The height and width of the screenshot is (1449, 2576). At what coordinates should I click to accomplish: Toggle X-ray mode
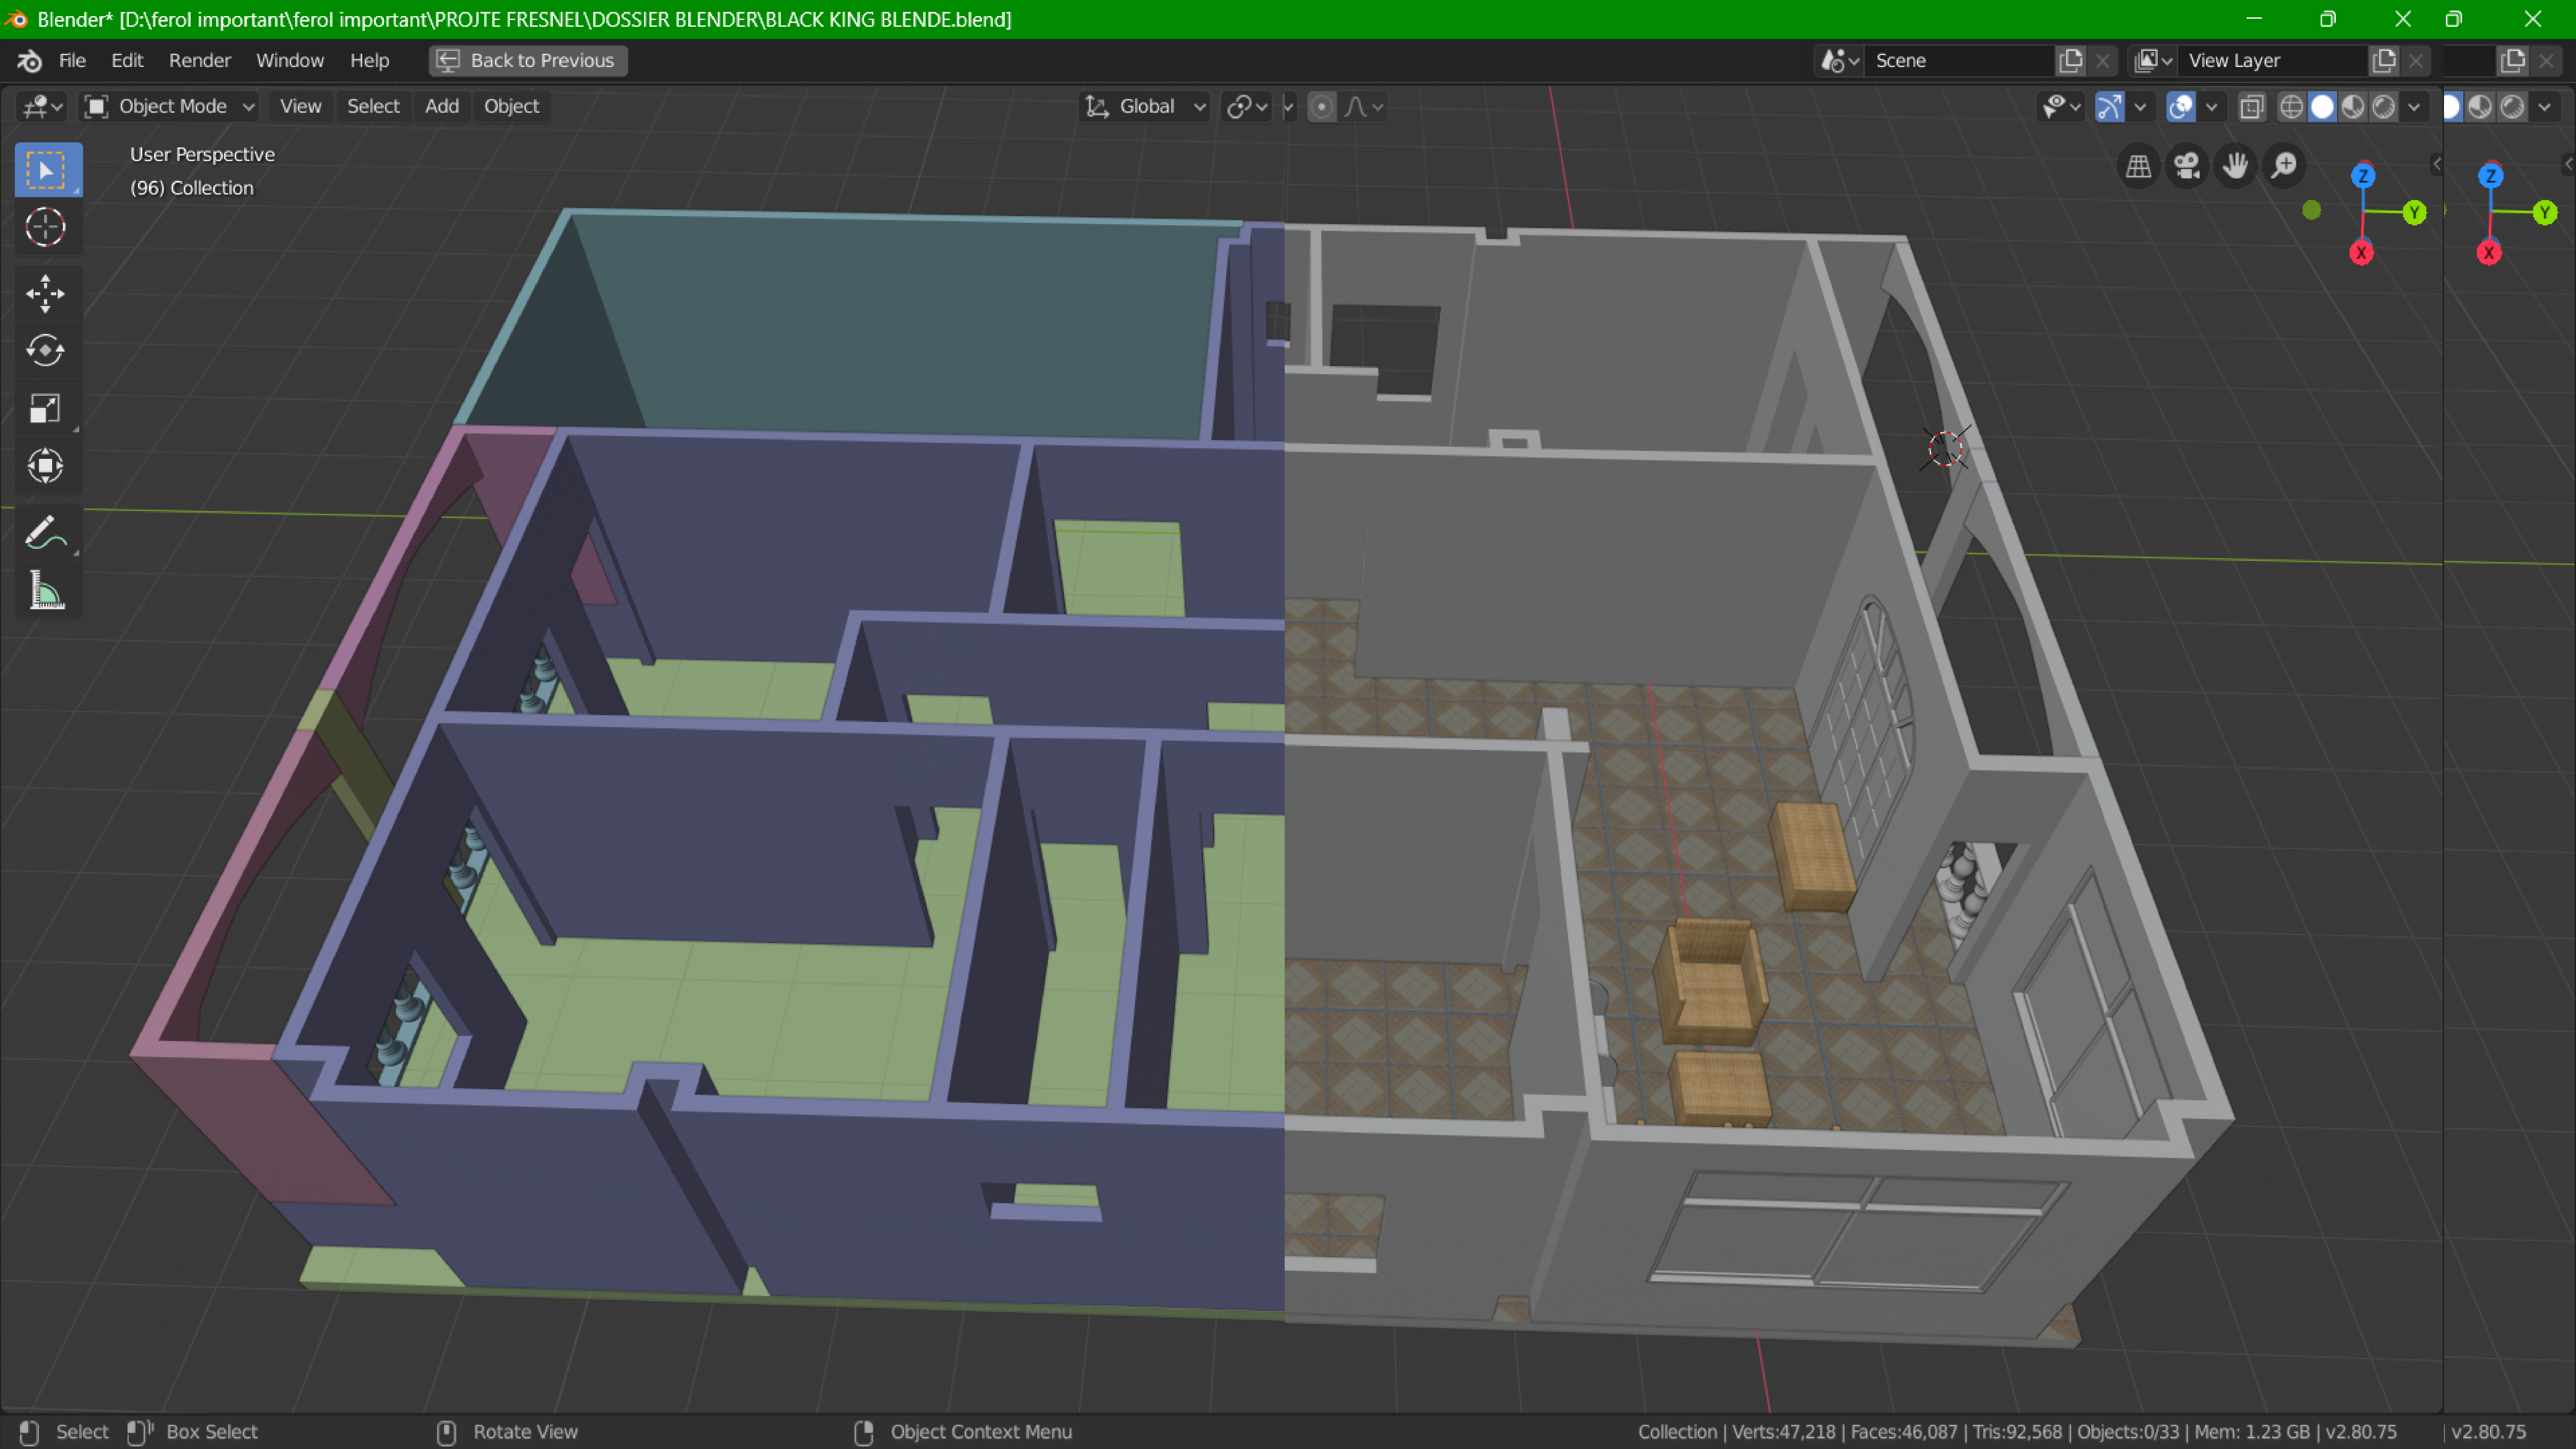click(2252, 107)
